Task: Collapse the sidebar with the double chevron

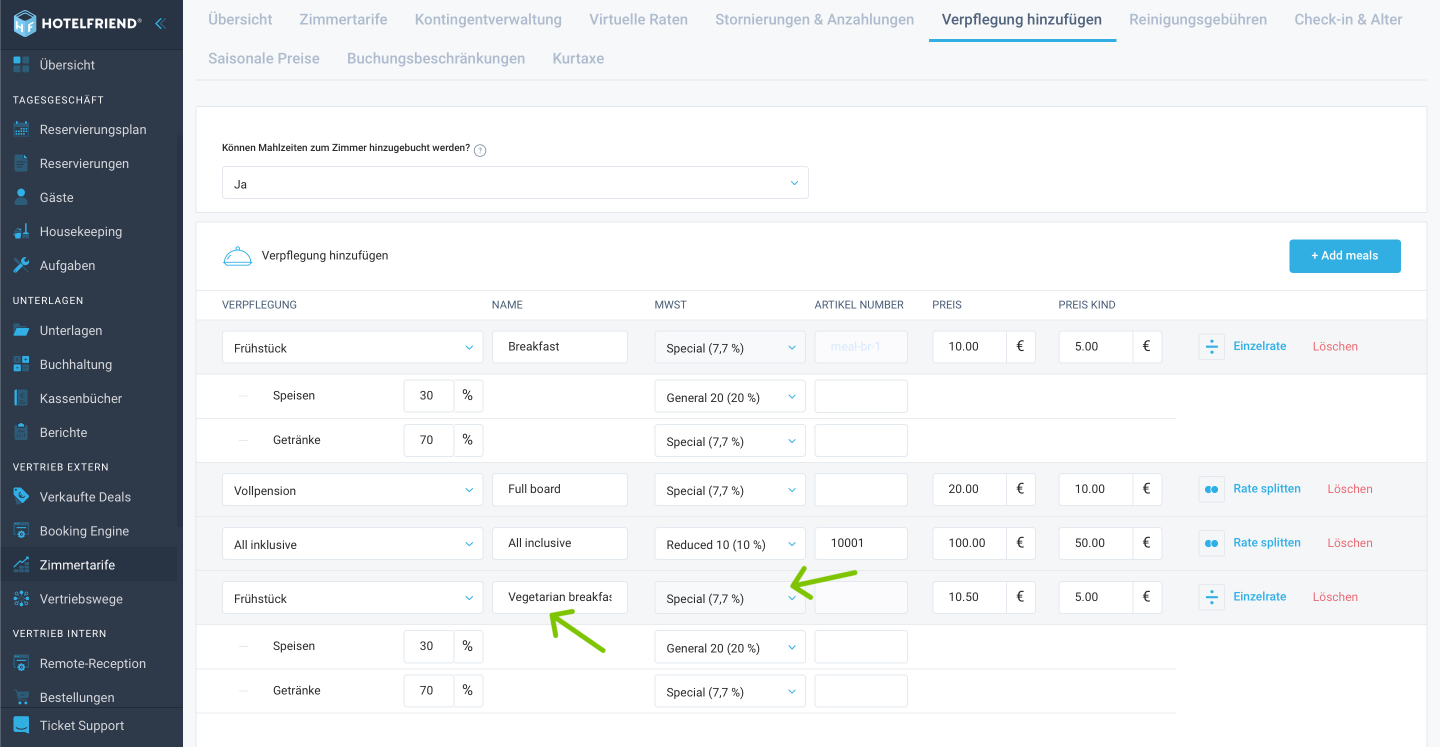Action: (160, 23)
